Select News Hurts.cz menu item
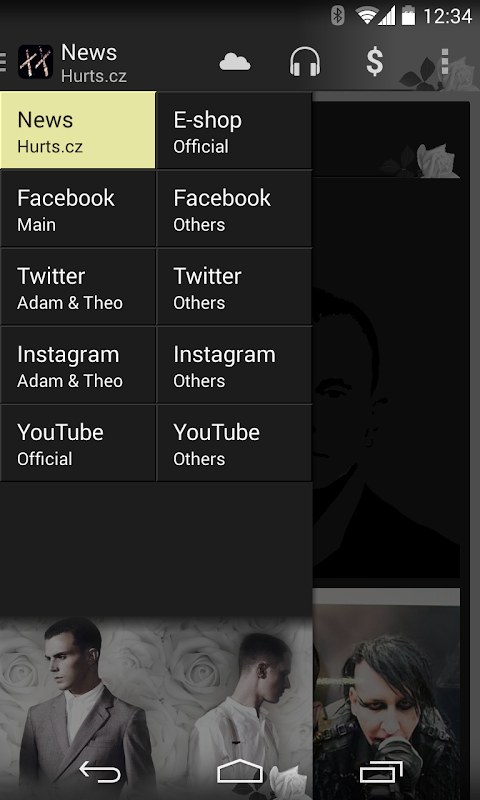480x800 pixels. click(x=78, y=130)
